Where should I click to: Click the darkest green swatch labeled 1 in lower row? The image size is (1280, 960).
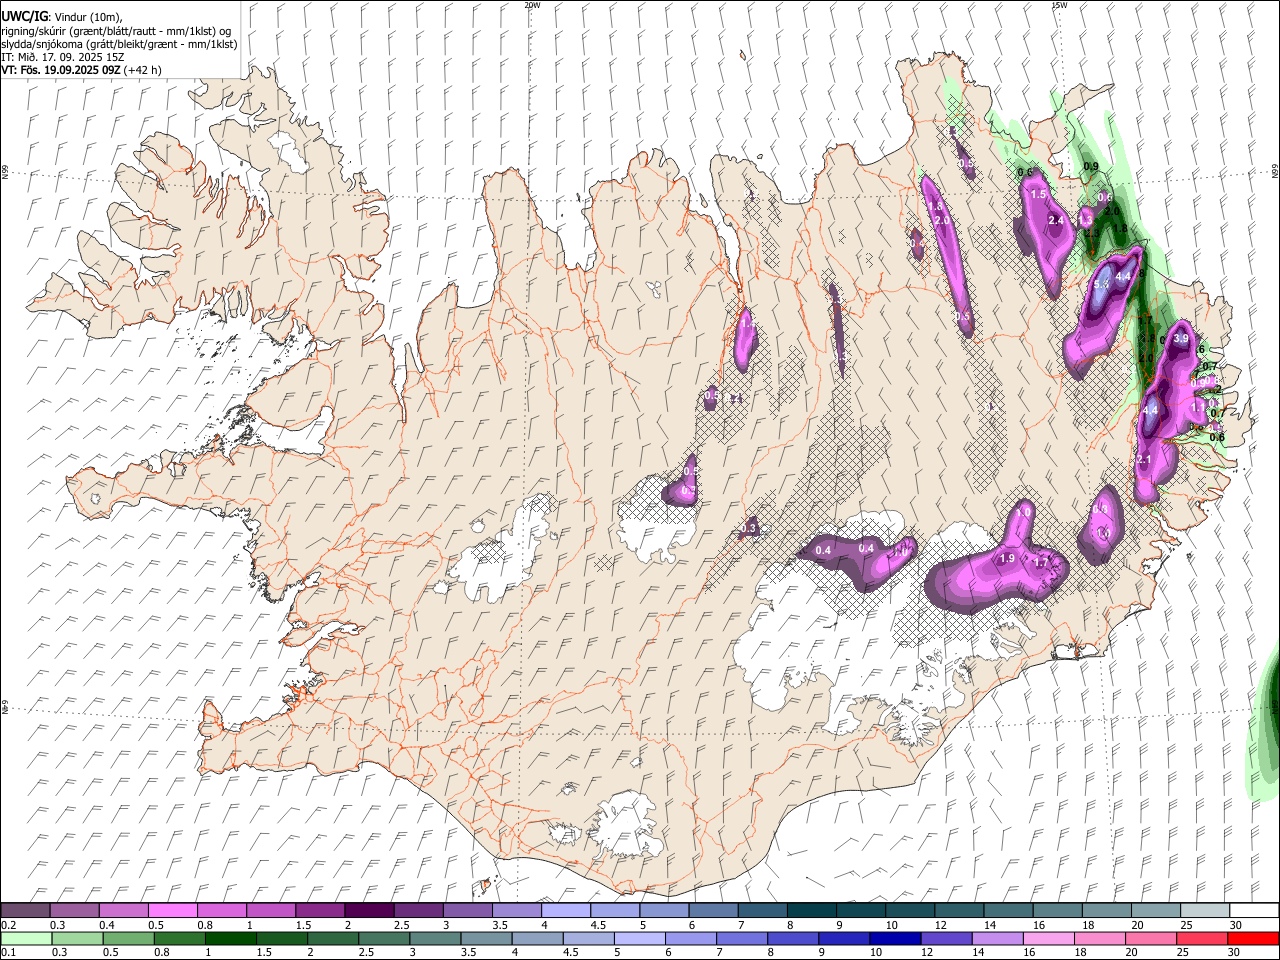230,939
